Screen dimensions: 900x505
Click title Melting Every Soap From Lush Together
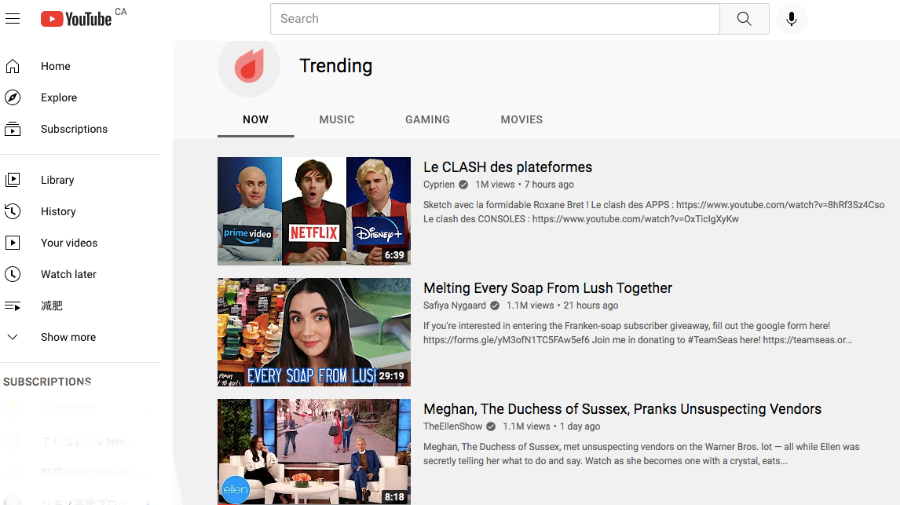click(548, 288)
